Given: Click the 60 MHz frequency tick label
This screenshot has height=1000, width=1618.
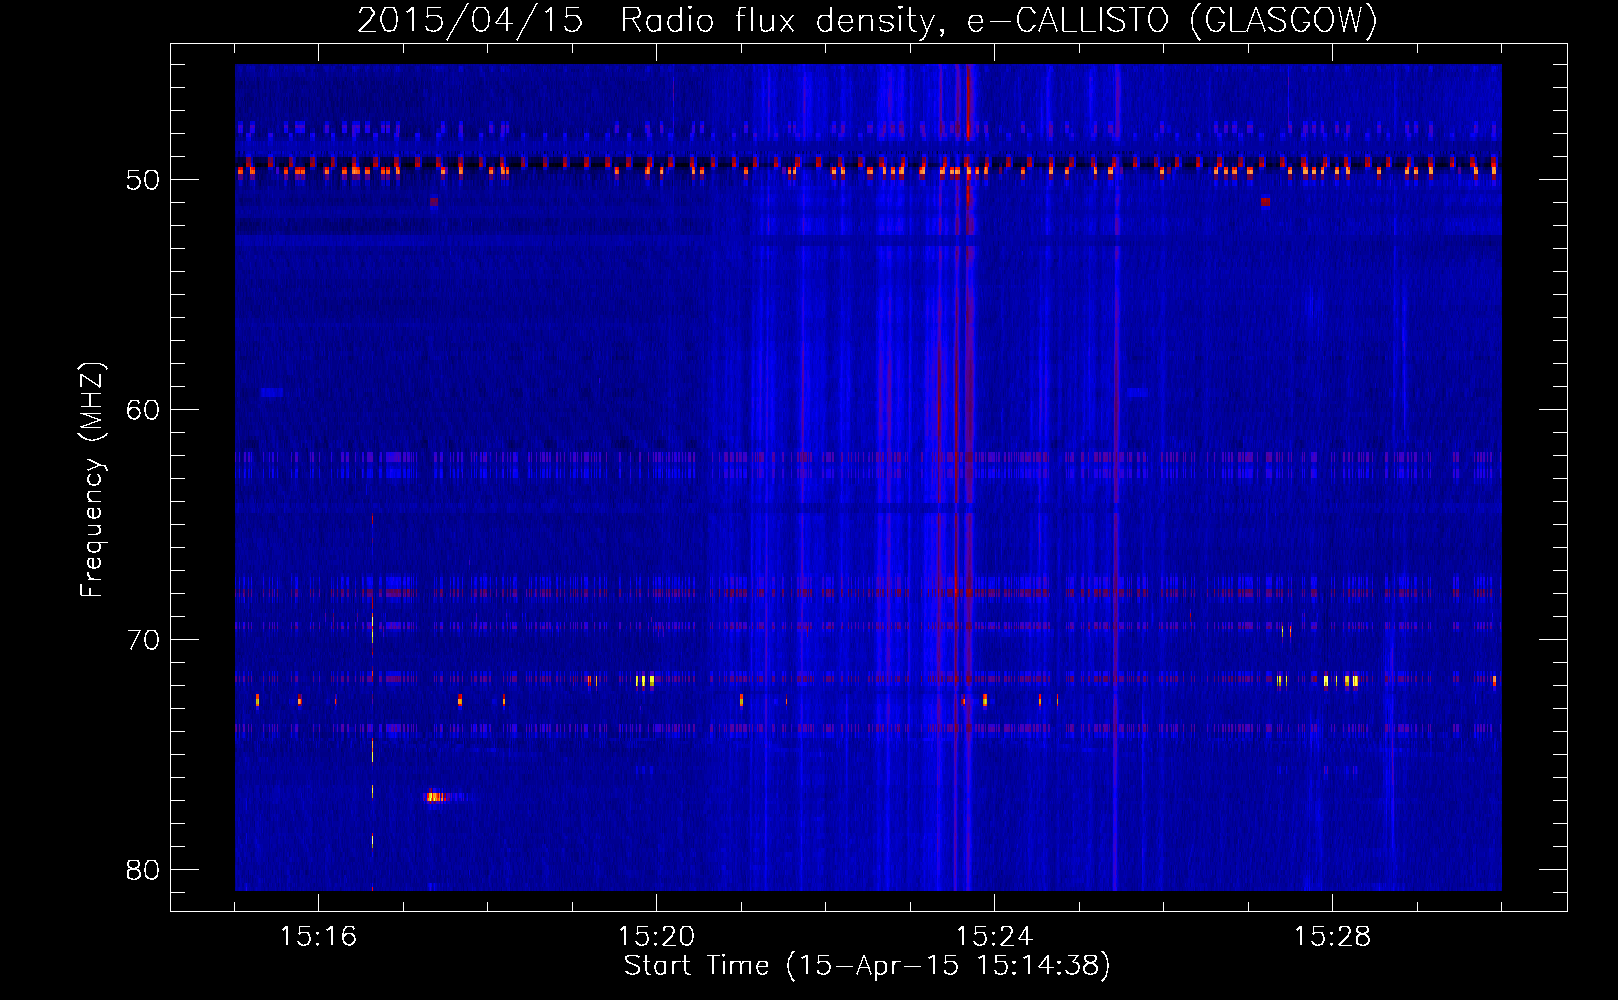Looking at the screenshot, I should (143, 410).
